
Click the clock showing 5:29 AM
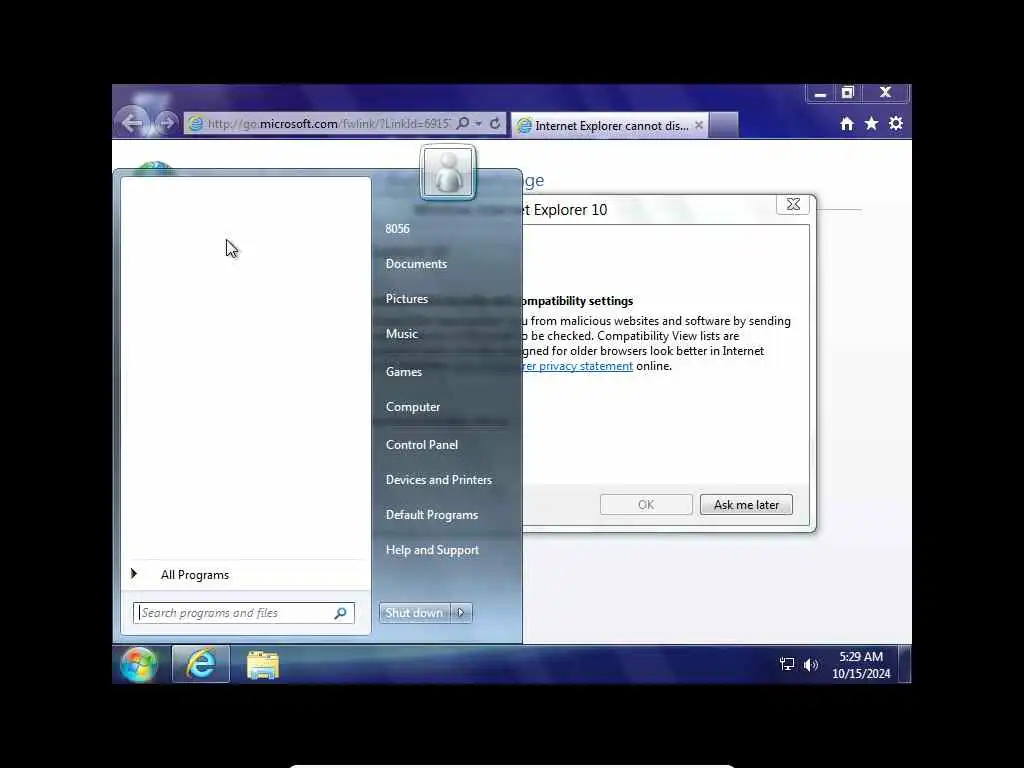[x=861, y=665]
